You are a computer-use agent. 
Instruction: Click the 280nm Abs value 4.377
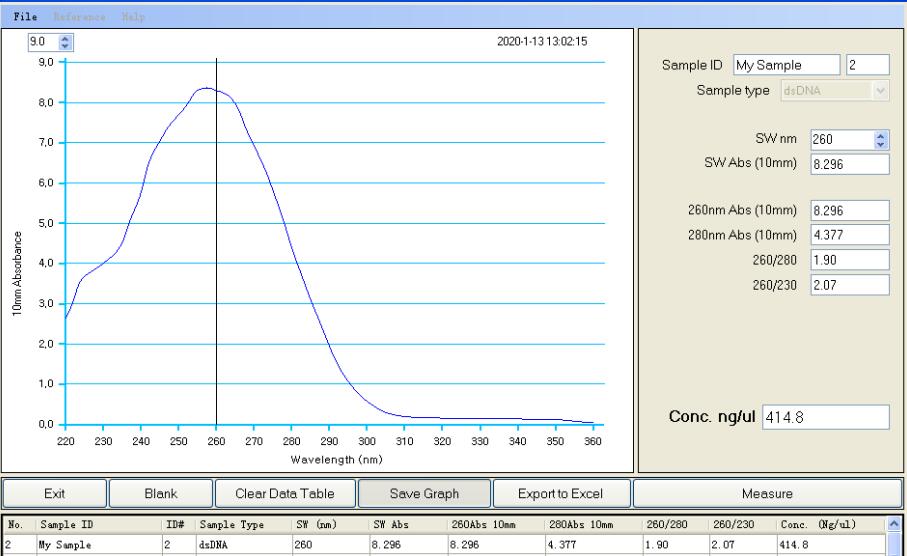pos(849,235)
